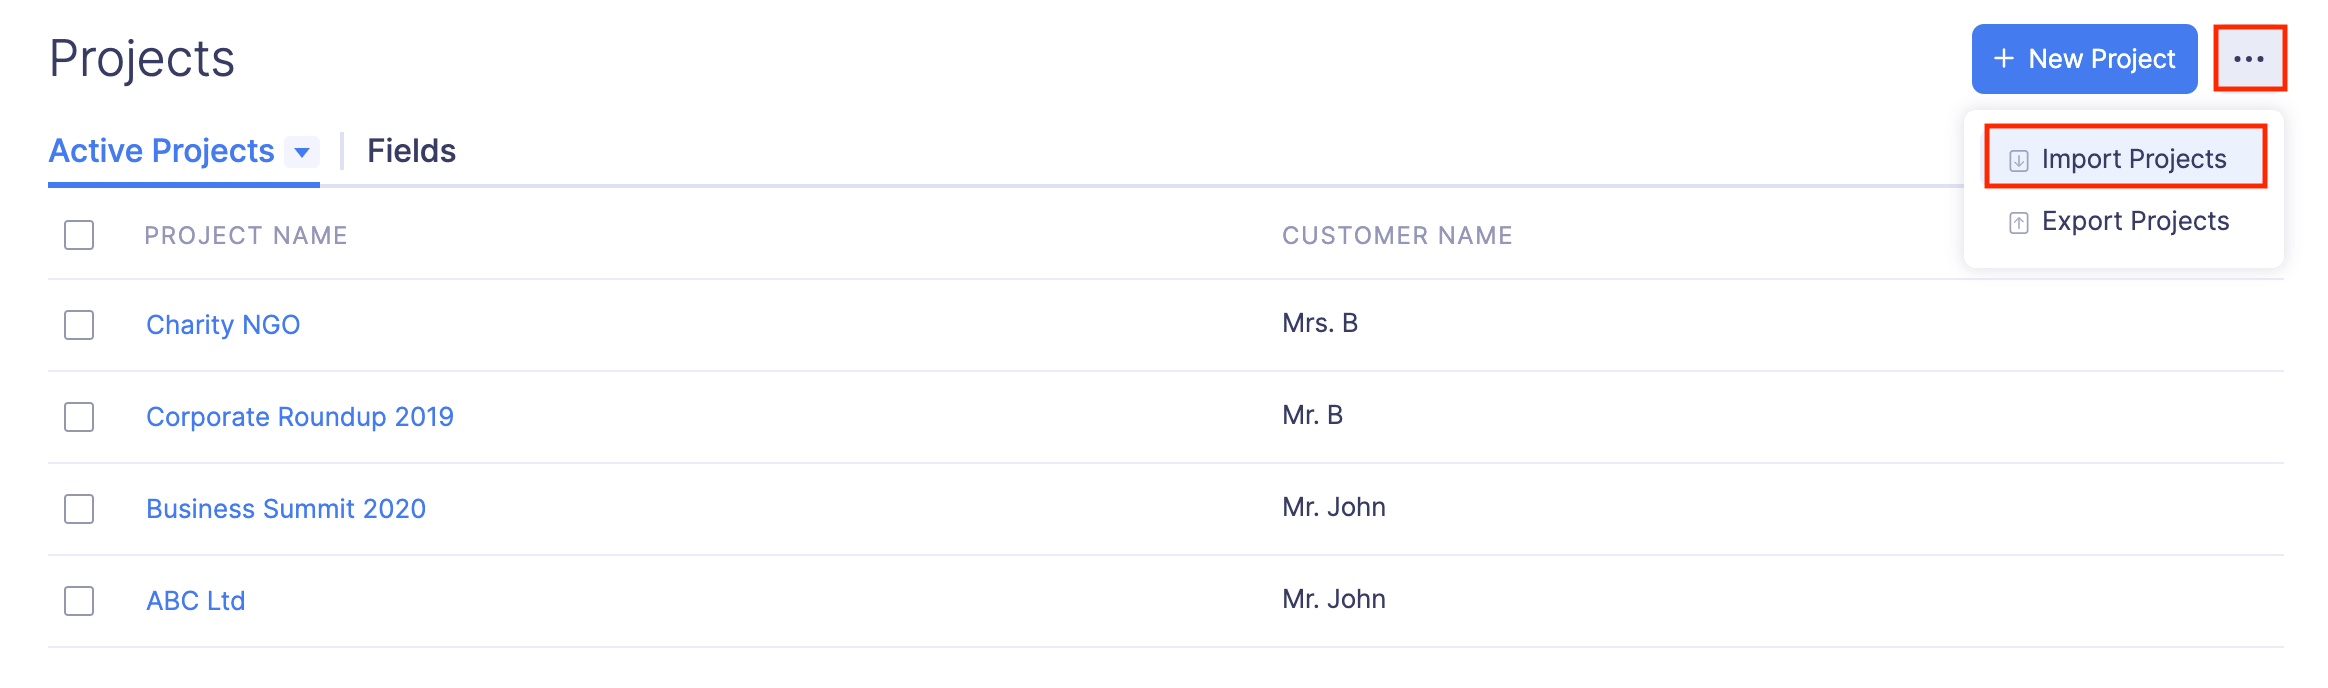Choose Import Projects from the menu
Screen dimensions: 2328x688
coord(2133,159)
